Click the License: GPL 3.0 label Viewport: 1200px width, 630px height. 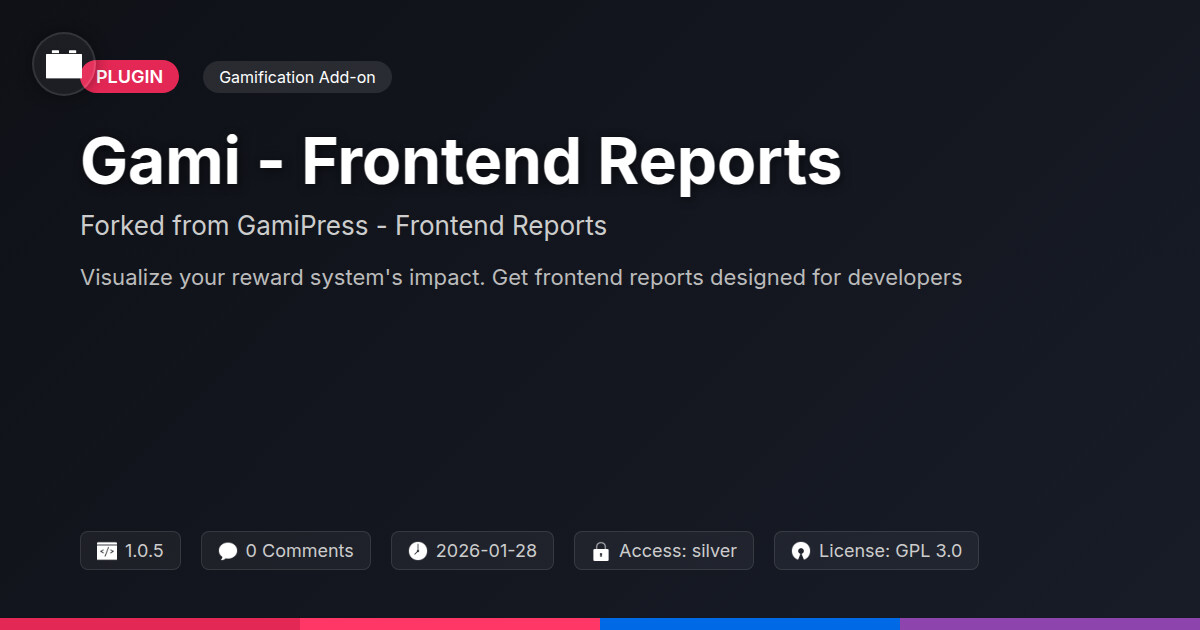pos(890,551)
